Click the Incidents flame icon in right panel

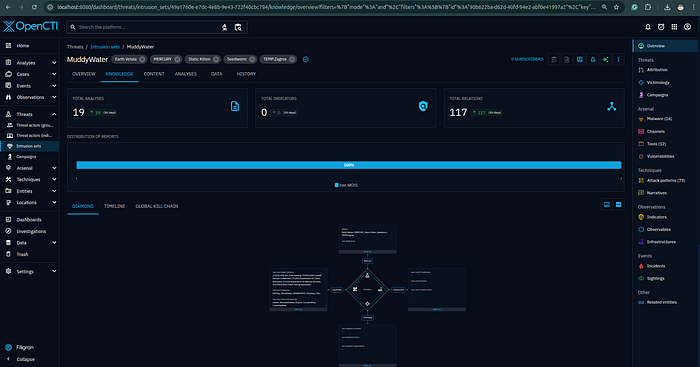[x=641, y=266]
